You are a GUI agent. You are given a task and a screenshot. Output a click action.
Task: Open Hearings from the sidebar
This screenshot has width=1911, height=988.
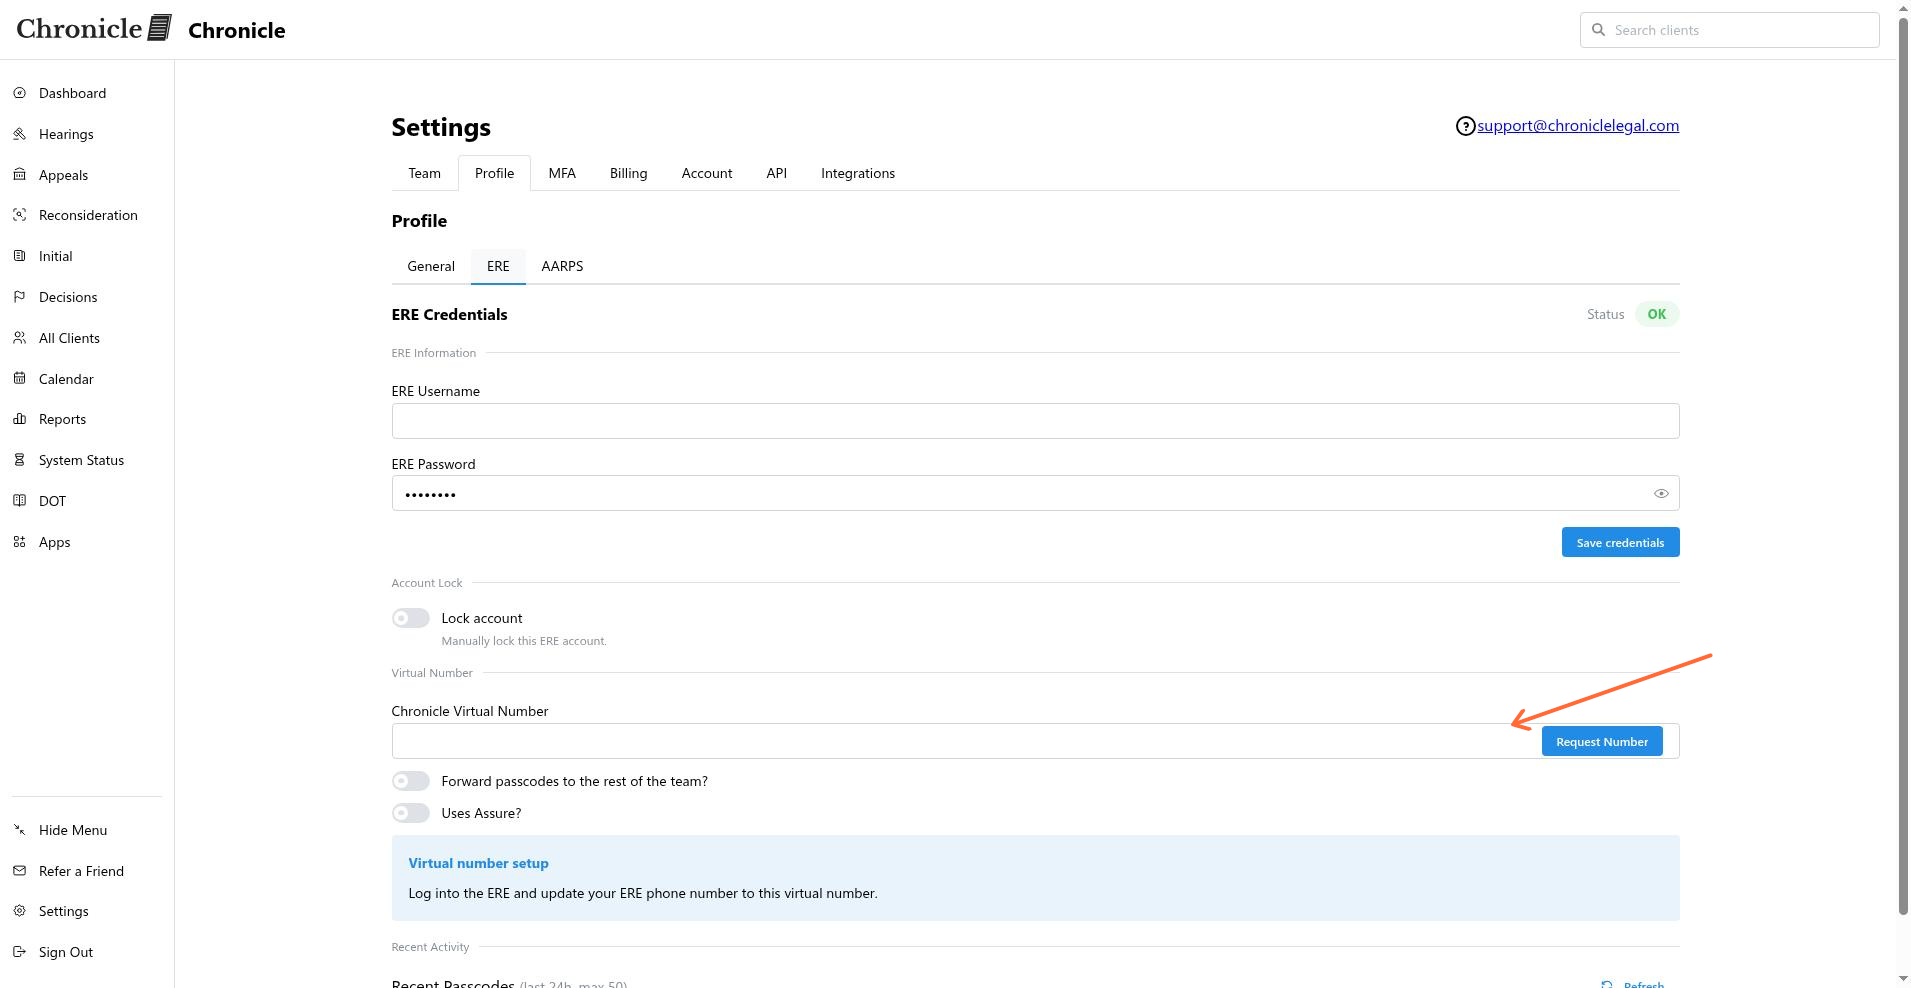pos(66,134)
